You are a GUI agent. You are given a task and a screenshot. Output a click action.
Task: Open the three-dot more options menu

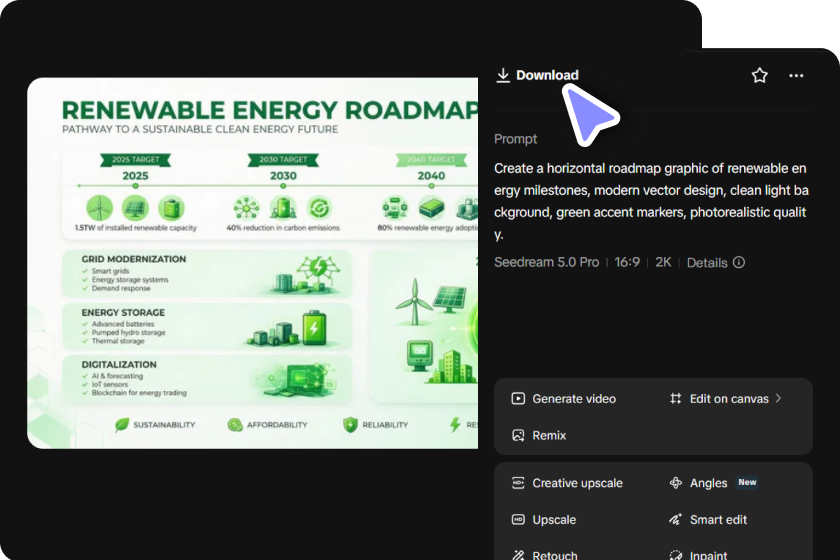796,76
